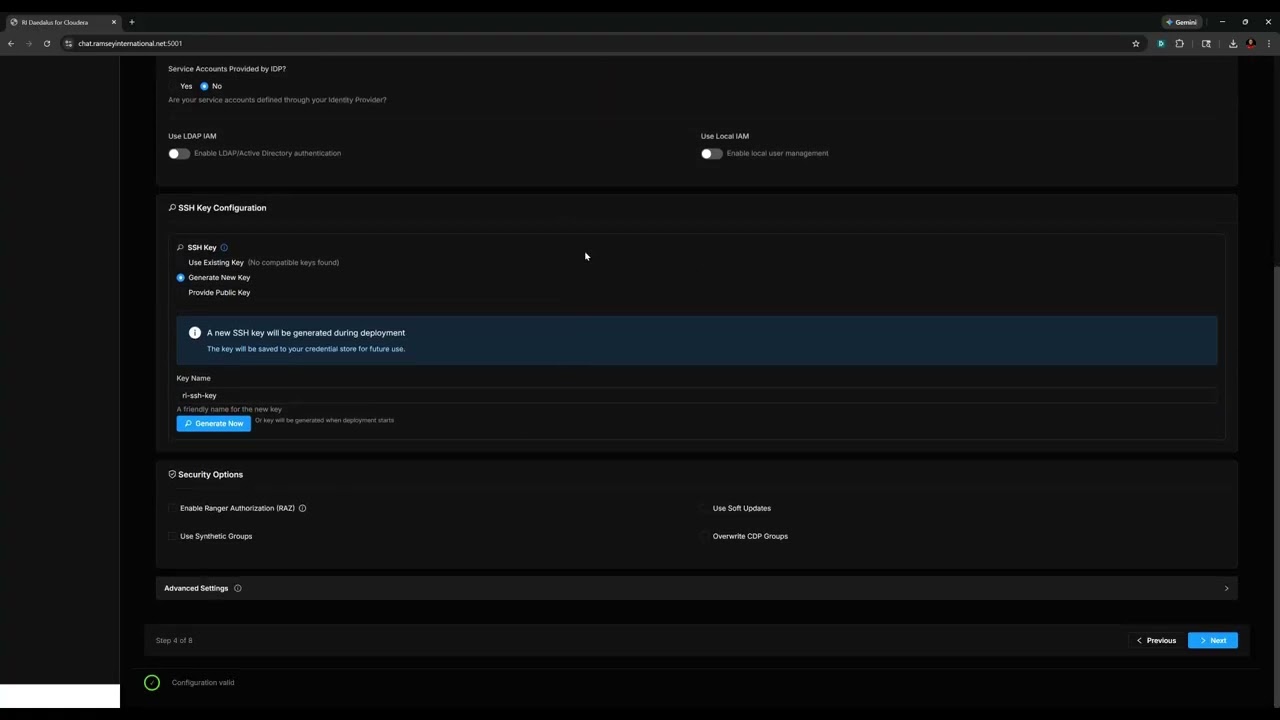Click the RAZ info icon
1280x720 pixels.
[302, 508]
